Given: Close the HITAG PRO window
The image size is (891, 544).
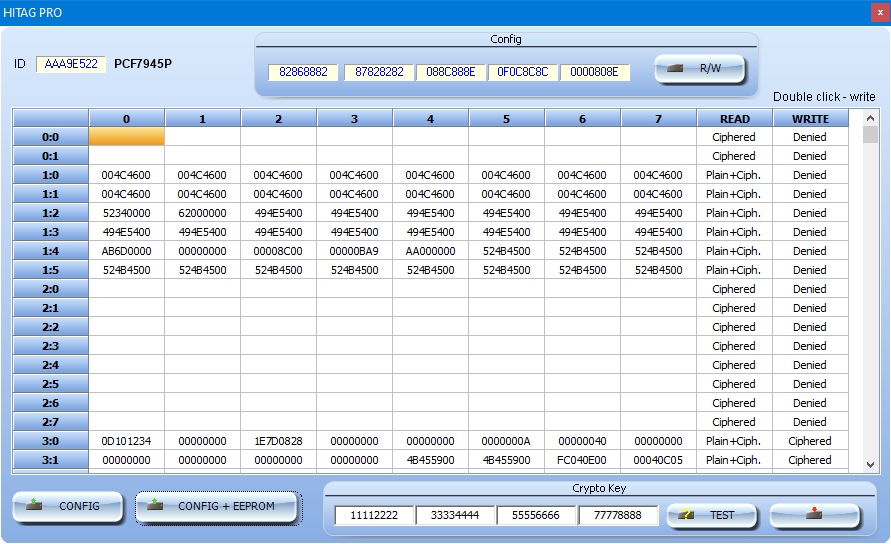Looking at the screenshot, I should coord(880,13).
